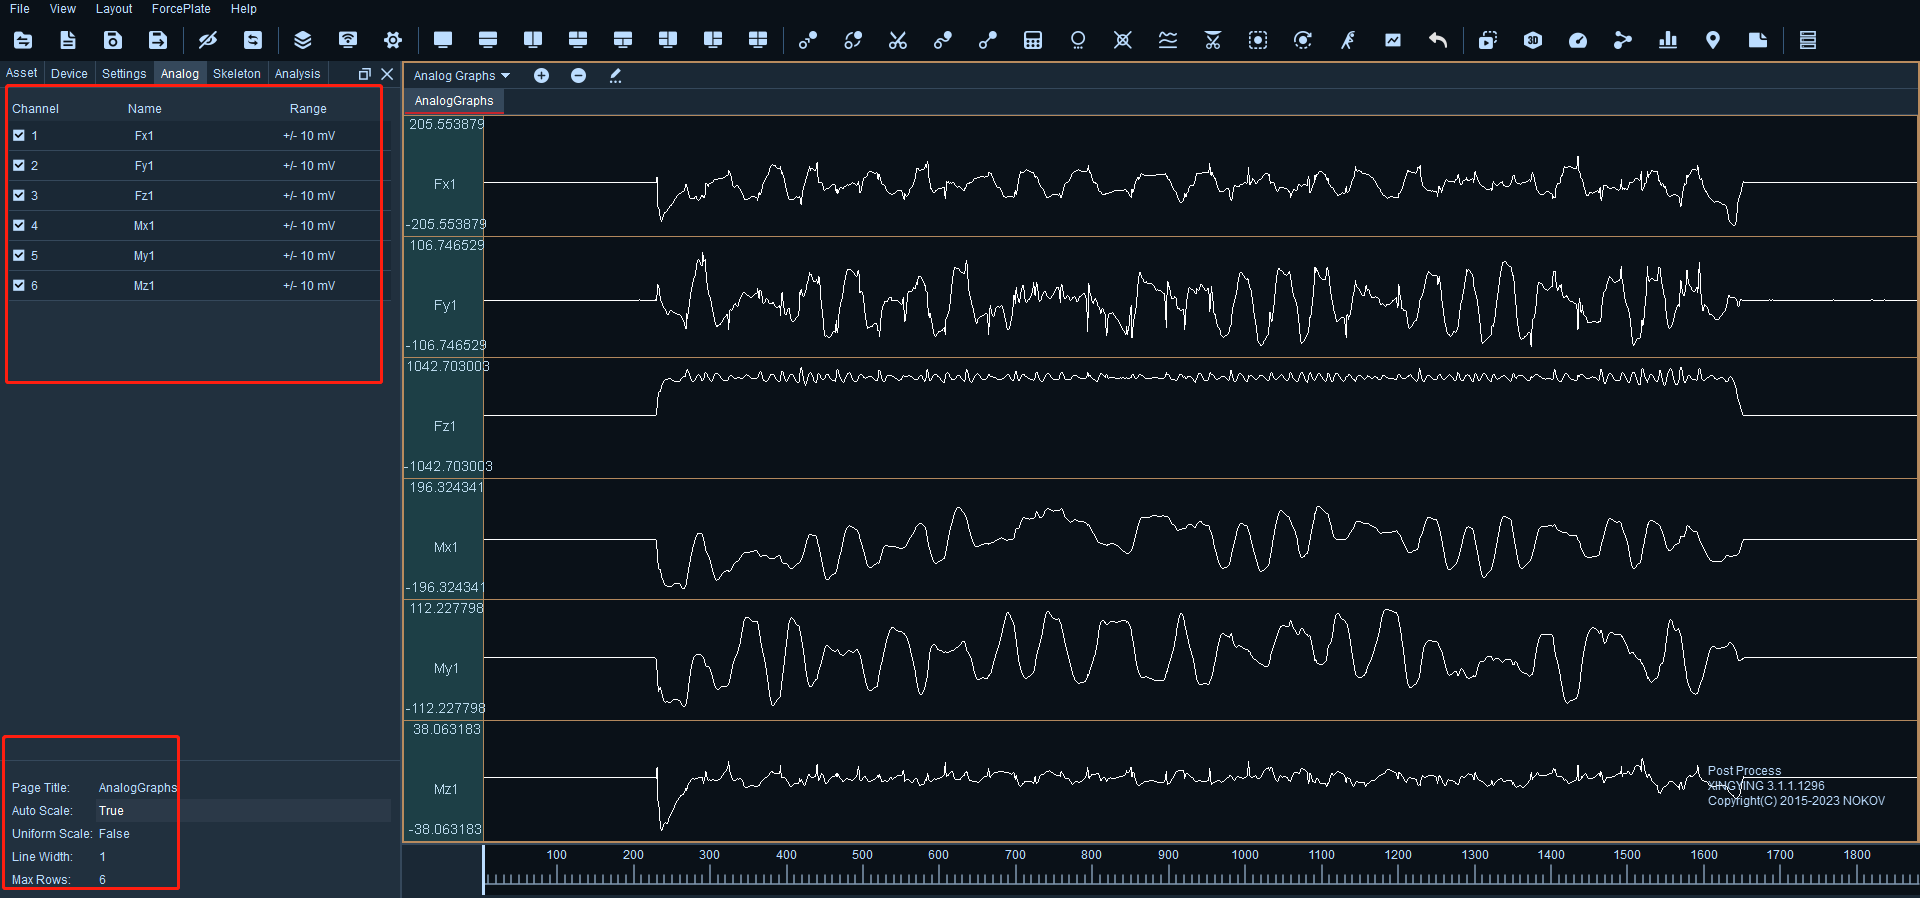Switch to the Device tab
Viewport: 1920px width, 898px height.
coord(69,73)
